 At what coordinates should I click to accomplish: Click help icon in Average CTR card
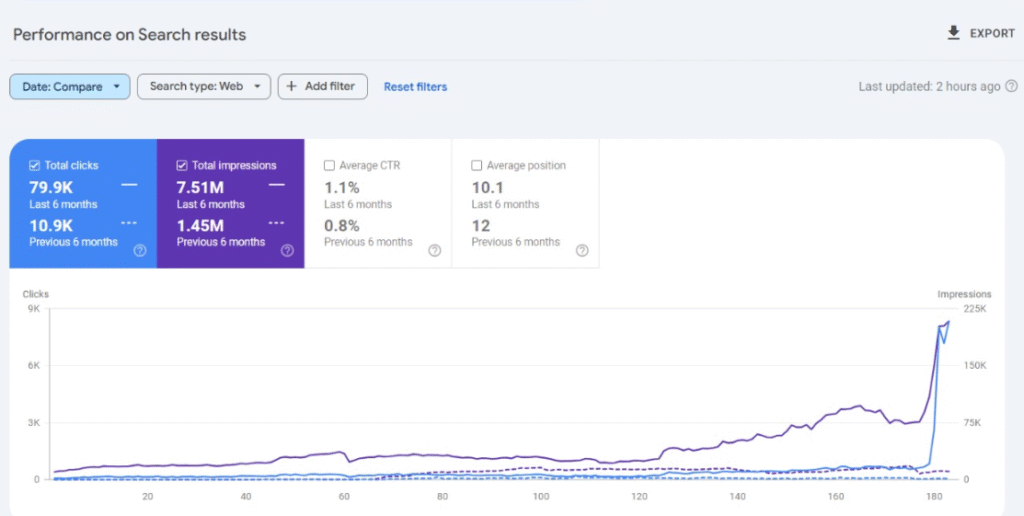point(434,251)
